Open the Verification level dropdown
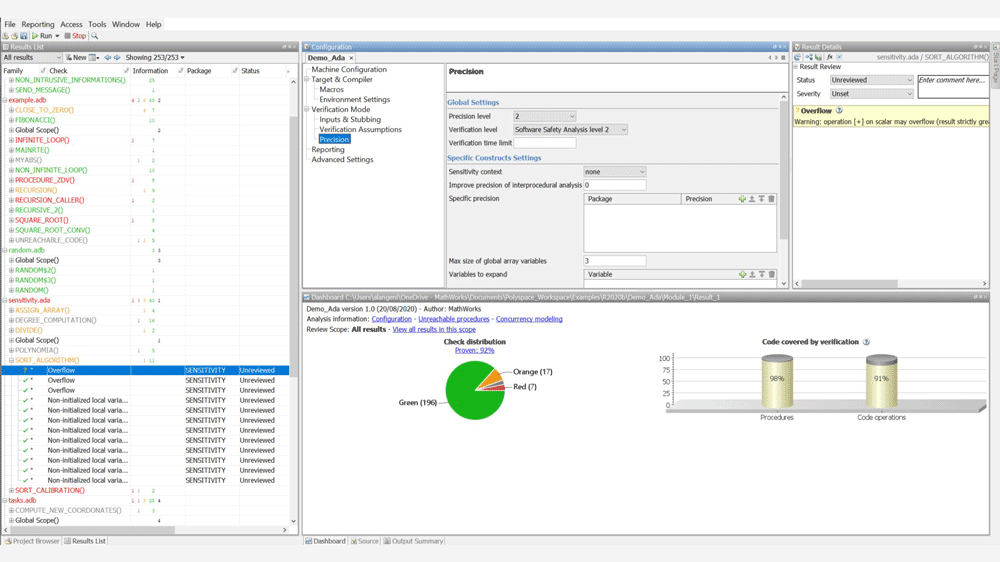 coord(570,130)
